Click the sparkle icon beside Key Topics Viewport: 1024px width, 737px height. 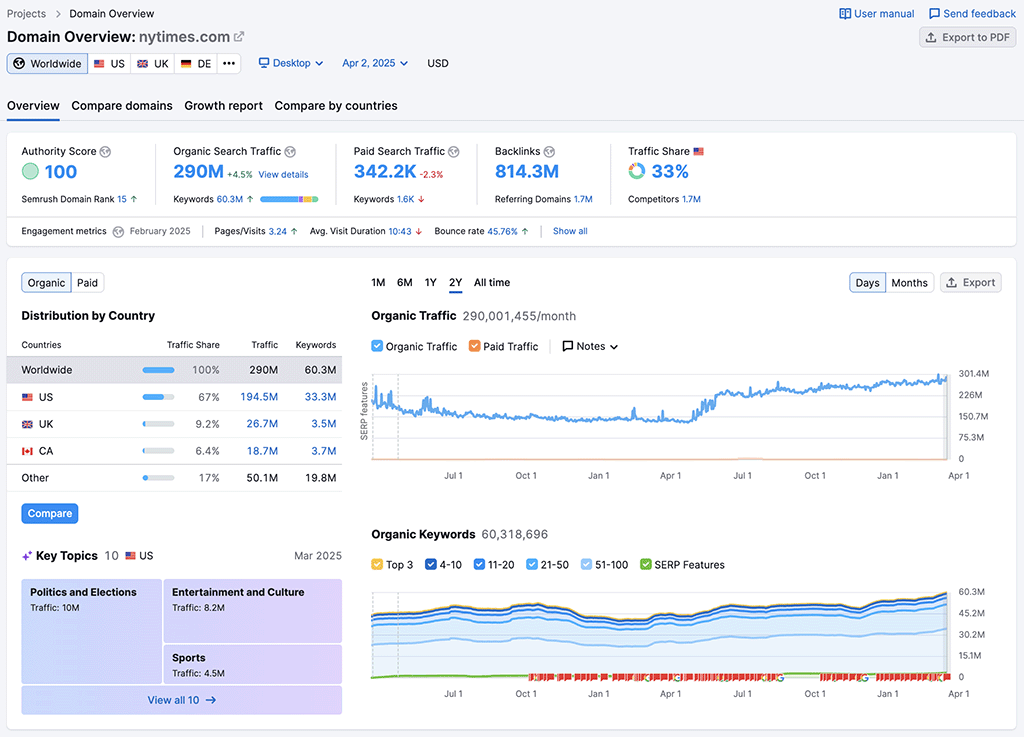(x=27, y=556)
